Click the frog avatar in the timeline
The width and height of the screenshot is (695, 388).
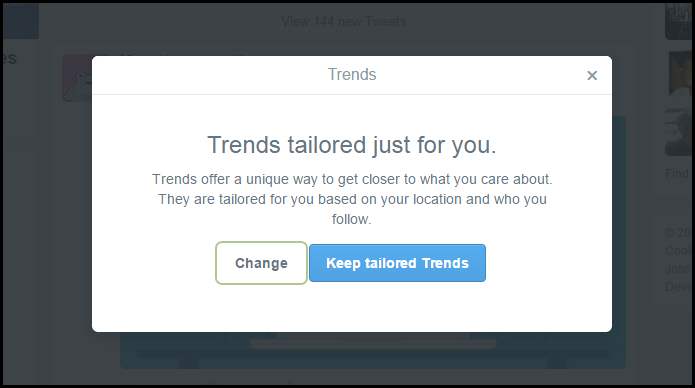coord(77,78)
